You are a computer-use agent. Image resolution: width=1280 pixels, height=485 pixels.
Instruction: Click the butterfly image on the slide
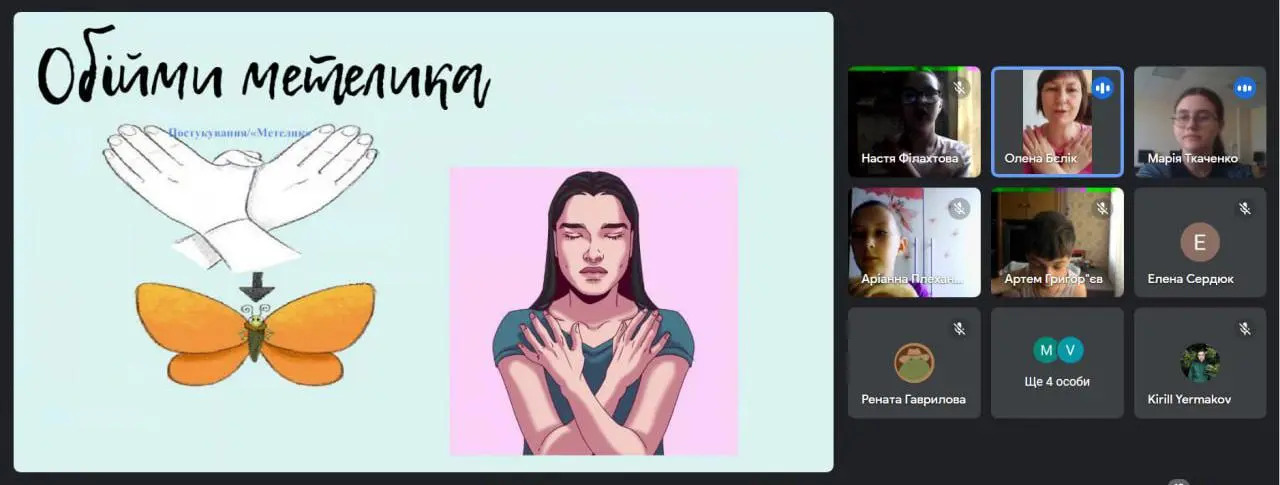[256, 333]
